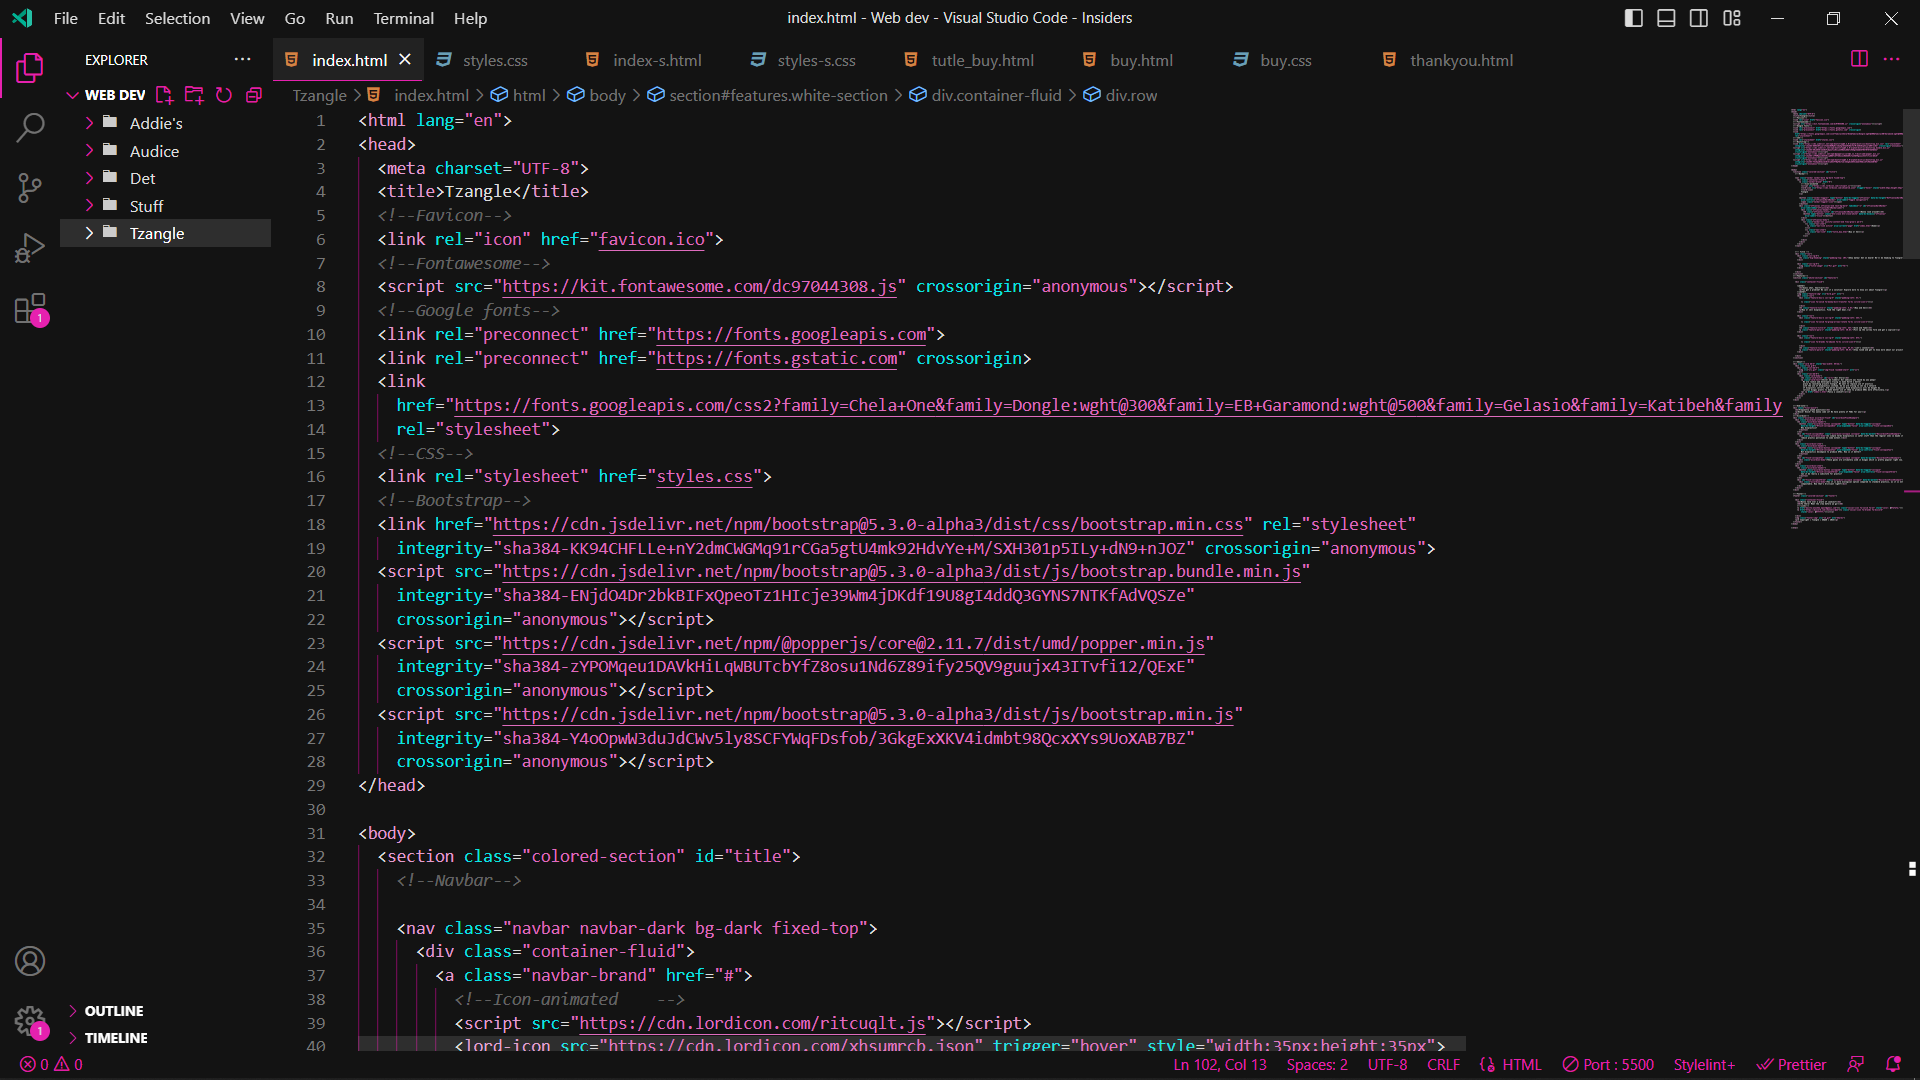The width and height of the screenshot is (1920, 1080).
Task: Click the Prettier status bar button
Action: [1791, 1064]
